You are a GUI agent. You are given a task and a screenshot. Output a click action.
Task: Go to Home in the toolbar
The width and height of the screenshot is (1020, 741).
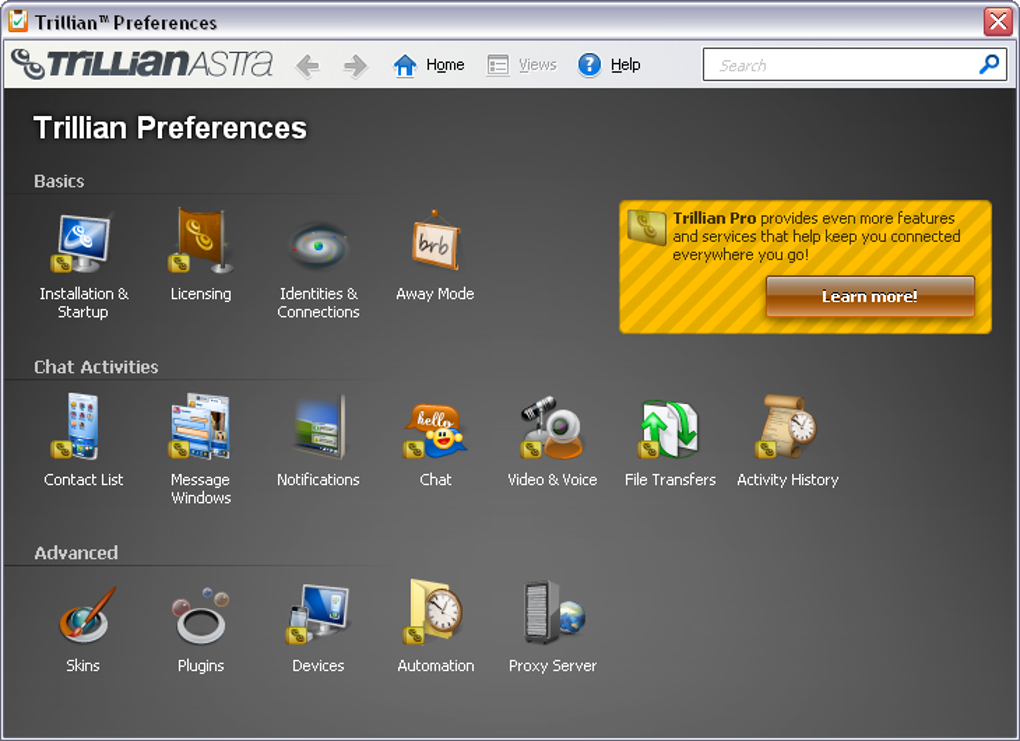(x=429, y=65)
